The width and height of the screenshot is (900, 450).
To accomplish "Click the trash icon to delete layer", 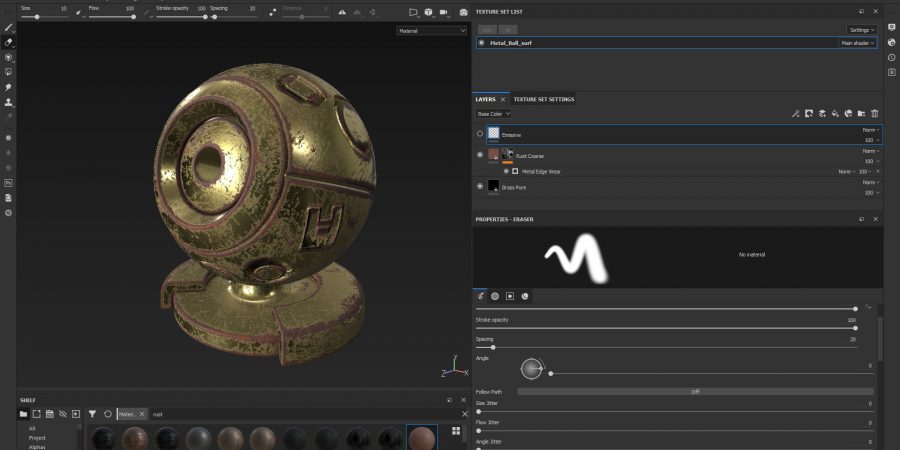I will (x=874, y=114).
